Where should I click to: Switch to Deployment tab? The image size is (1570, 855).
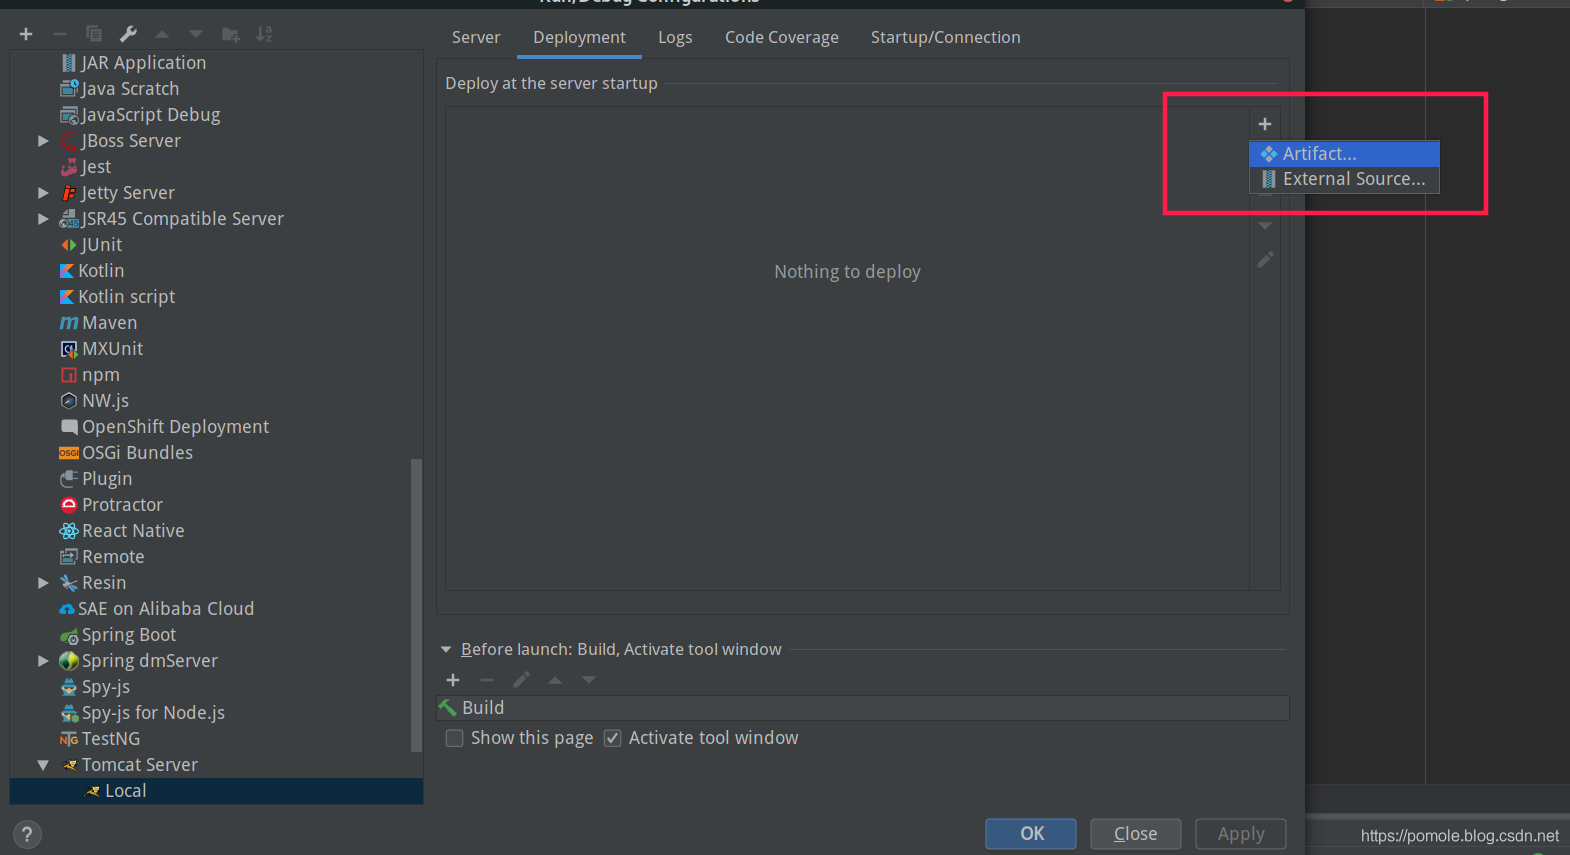point(579,38)
